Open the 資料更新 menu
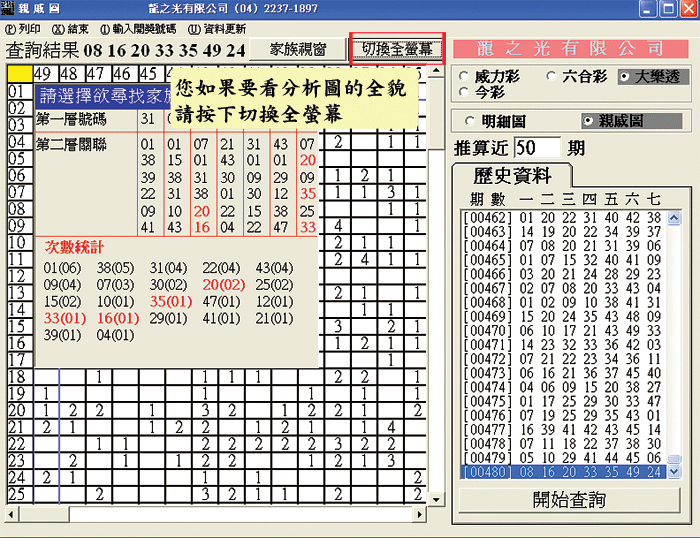This screenshot has height=538, width=700. [x=217, y=29]
